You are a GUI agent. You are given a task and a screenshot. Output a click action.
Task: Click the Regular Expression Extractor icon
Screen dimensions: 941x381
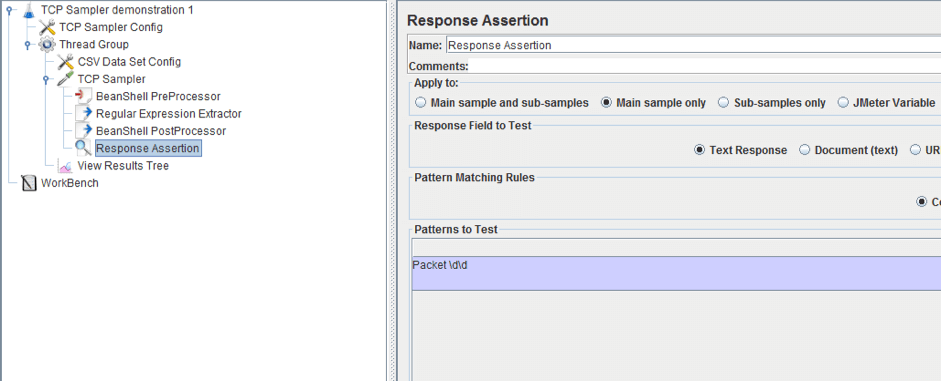pos(83,113)
